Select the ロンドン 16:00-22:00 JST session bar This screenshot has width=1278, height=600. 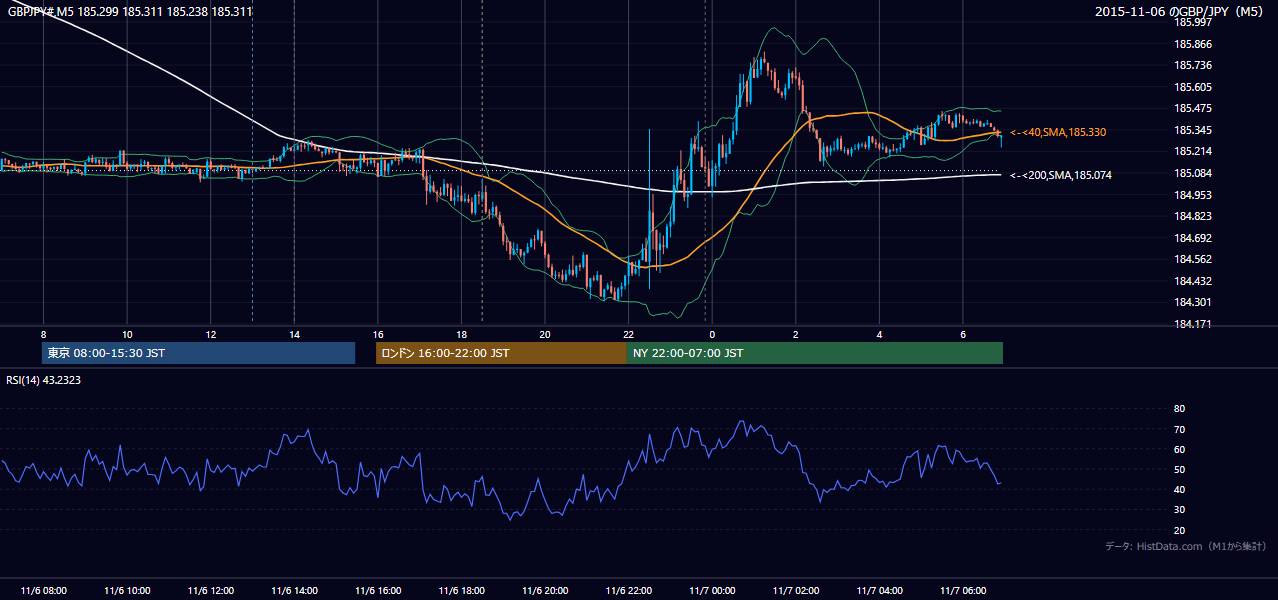tap(501, 353)
